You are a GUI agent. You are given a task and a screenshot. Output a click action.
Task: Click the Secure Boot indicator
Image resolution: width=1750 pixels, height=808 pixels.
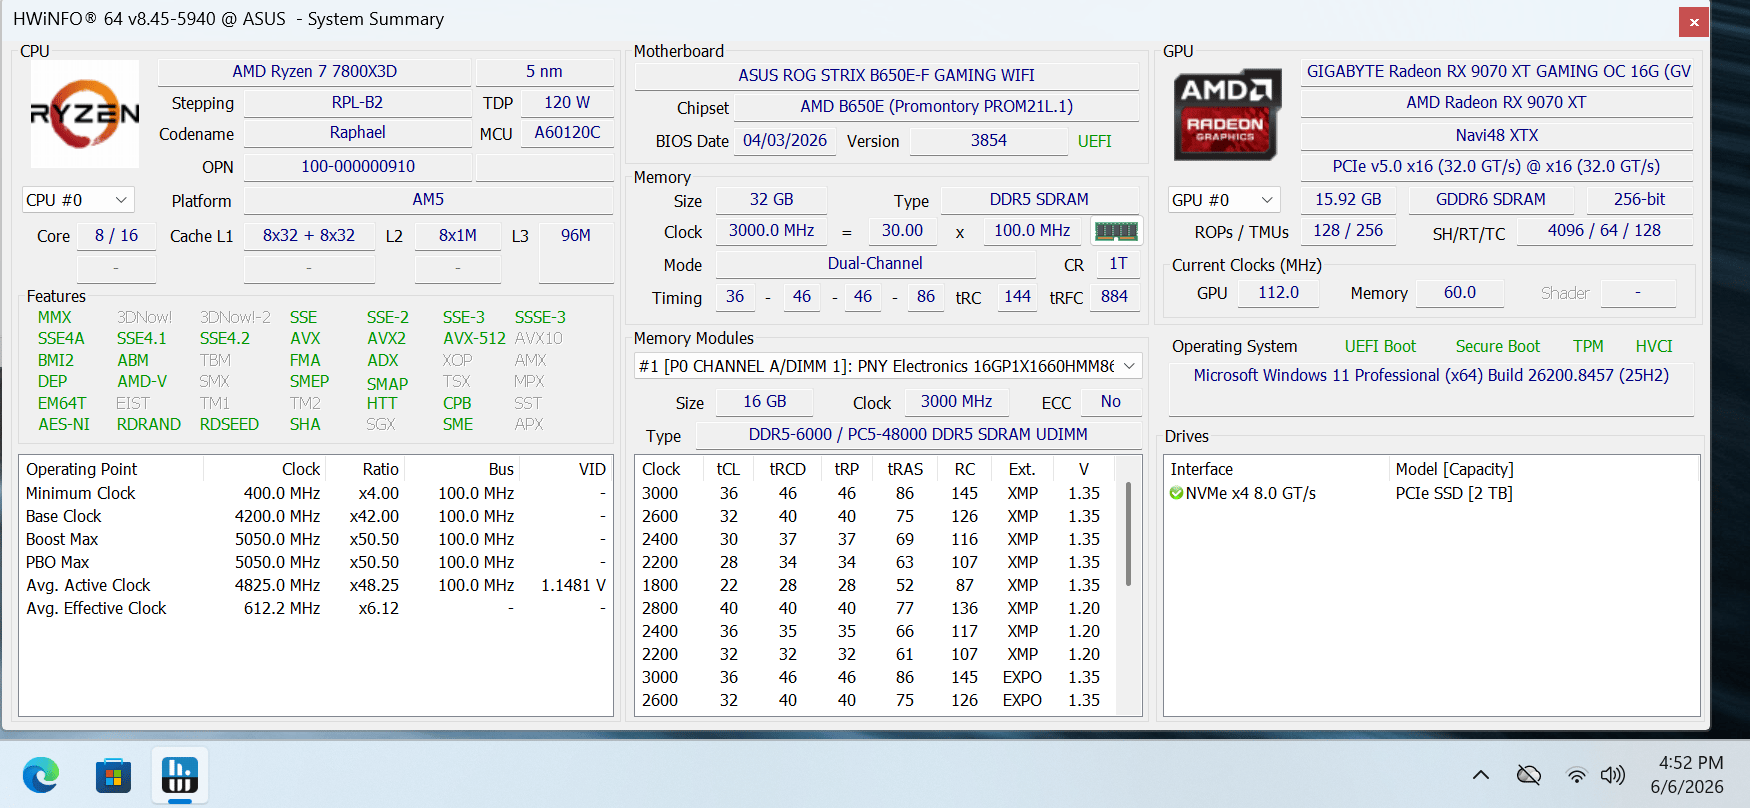pyautogui.click(x=1497, y=346)
